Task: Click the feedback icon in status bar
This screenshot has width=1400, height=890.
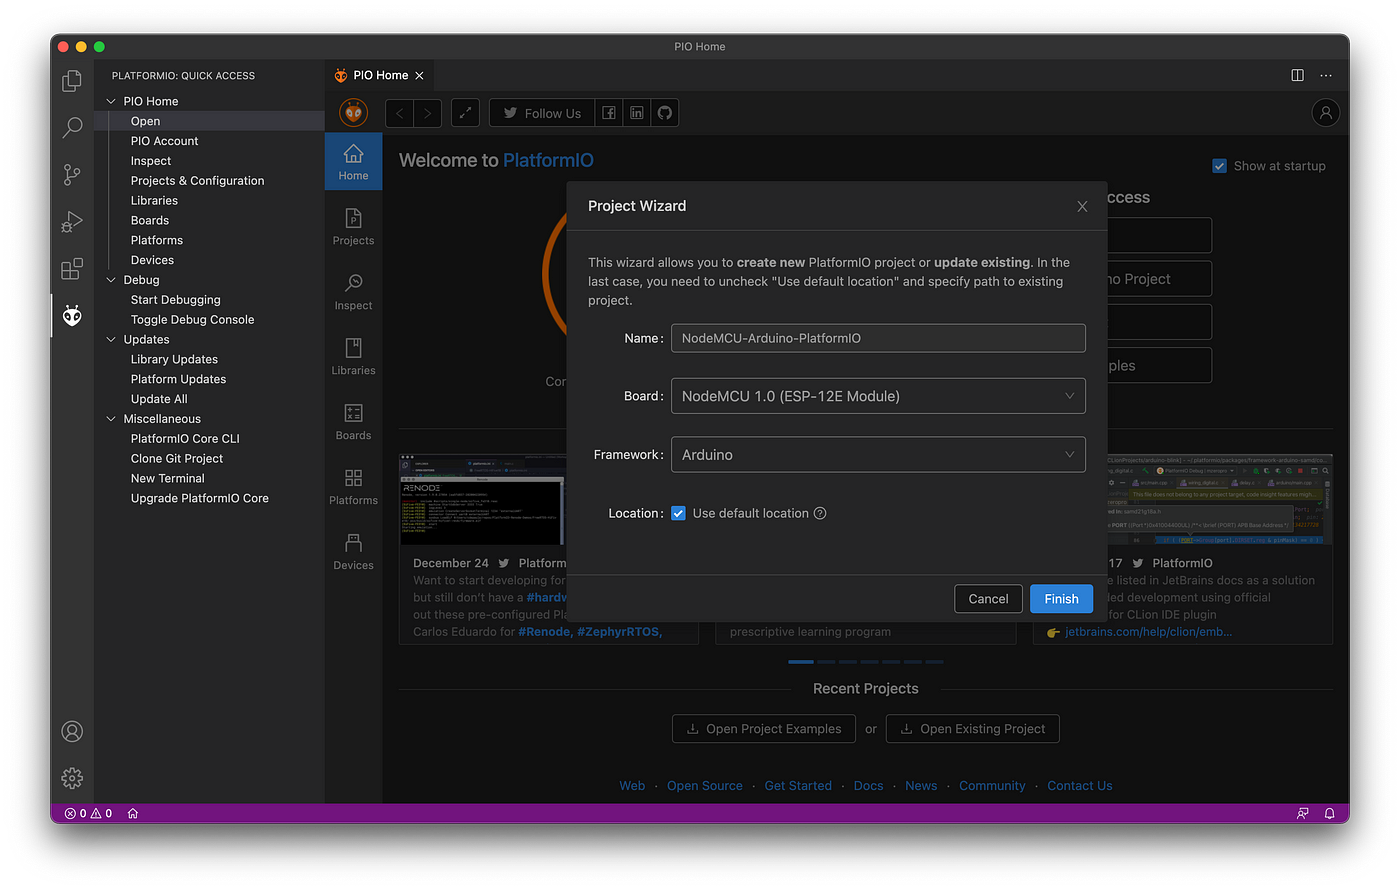Action: click(x=1302, y=813)
